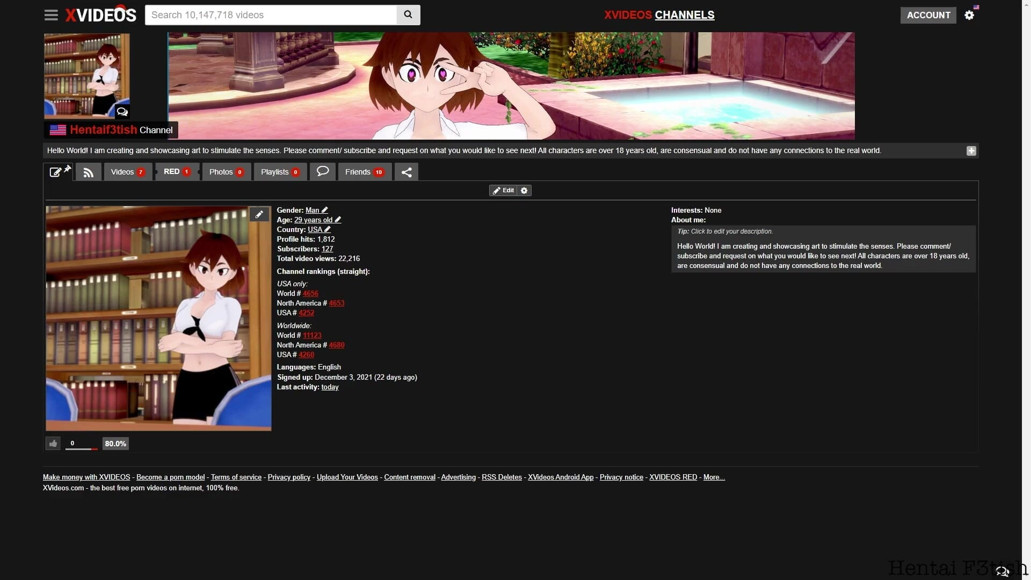Click the pencil icon on profile picture
Image resolution: width=1031 pixels, height=580 pixels.
point(259,214)
